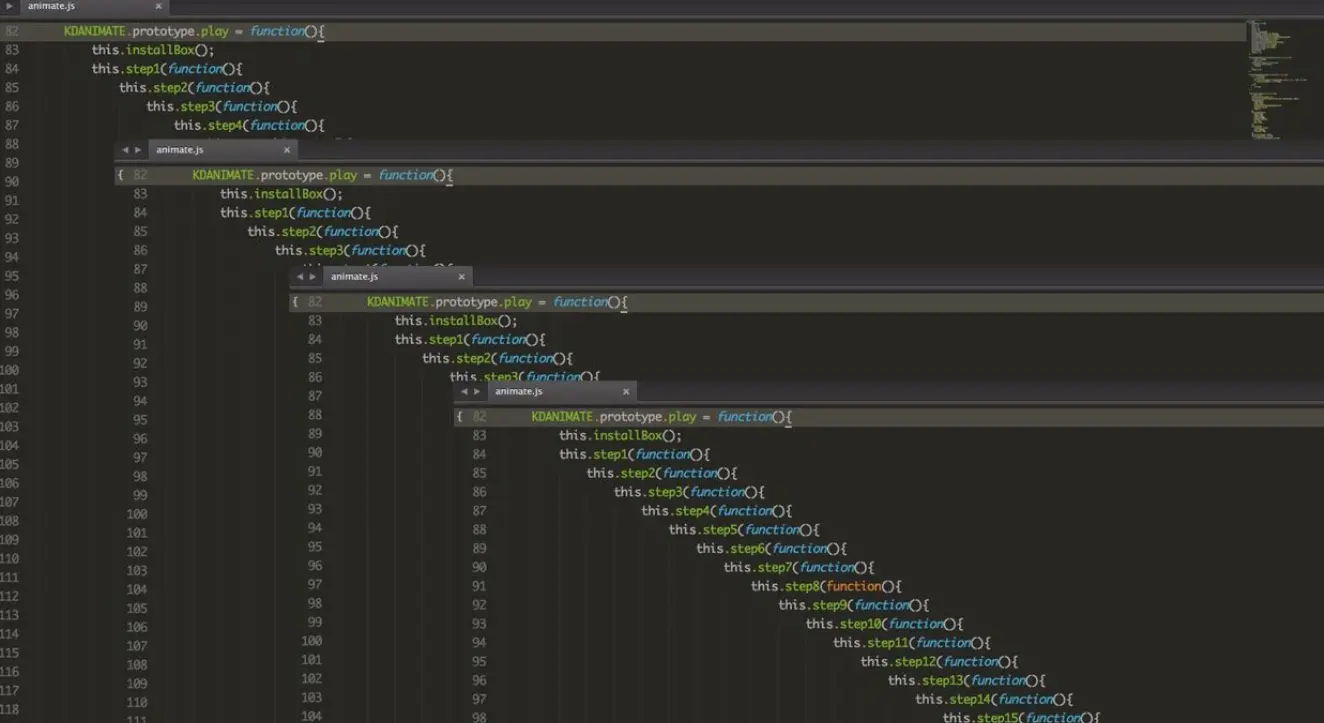Click the previous-tab arrow in the second nested editor

[125, 150]
